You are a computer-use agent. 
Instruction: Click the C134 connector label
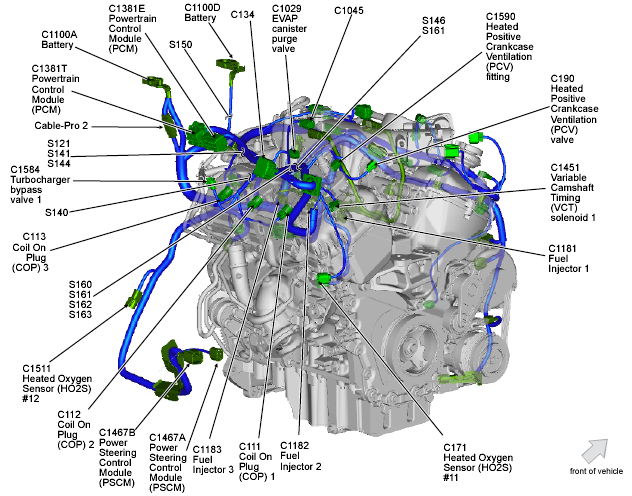[x=243, y=15]
